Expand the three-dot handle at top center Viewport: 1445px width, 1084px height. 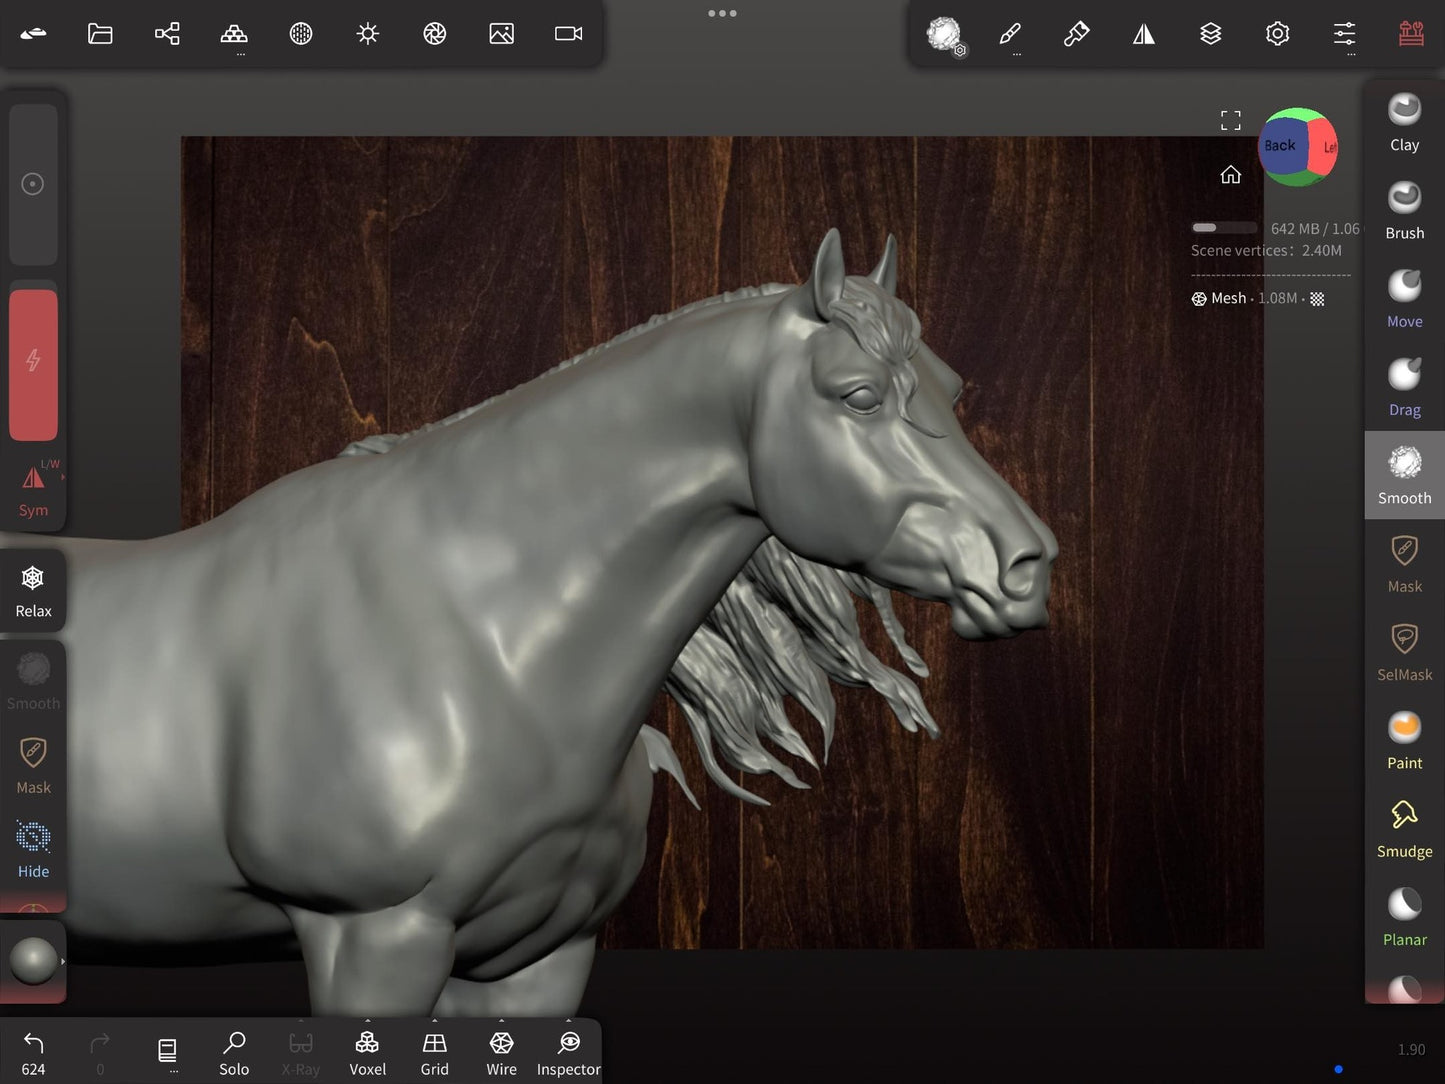click(722, 14)
